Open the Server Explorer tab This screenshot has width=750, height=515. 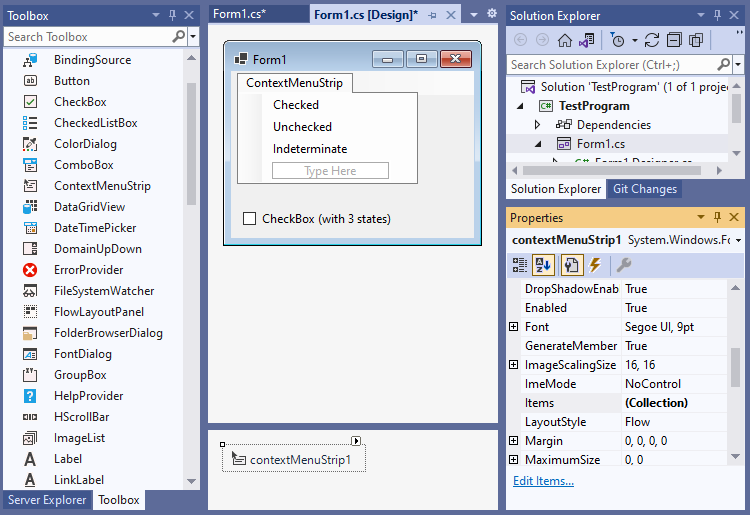click(x=47, y=500)
